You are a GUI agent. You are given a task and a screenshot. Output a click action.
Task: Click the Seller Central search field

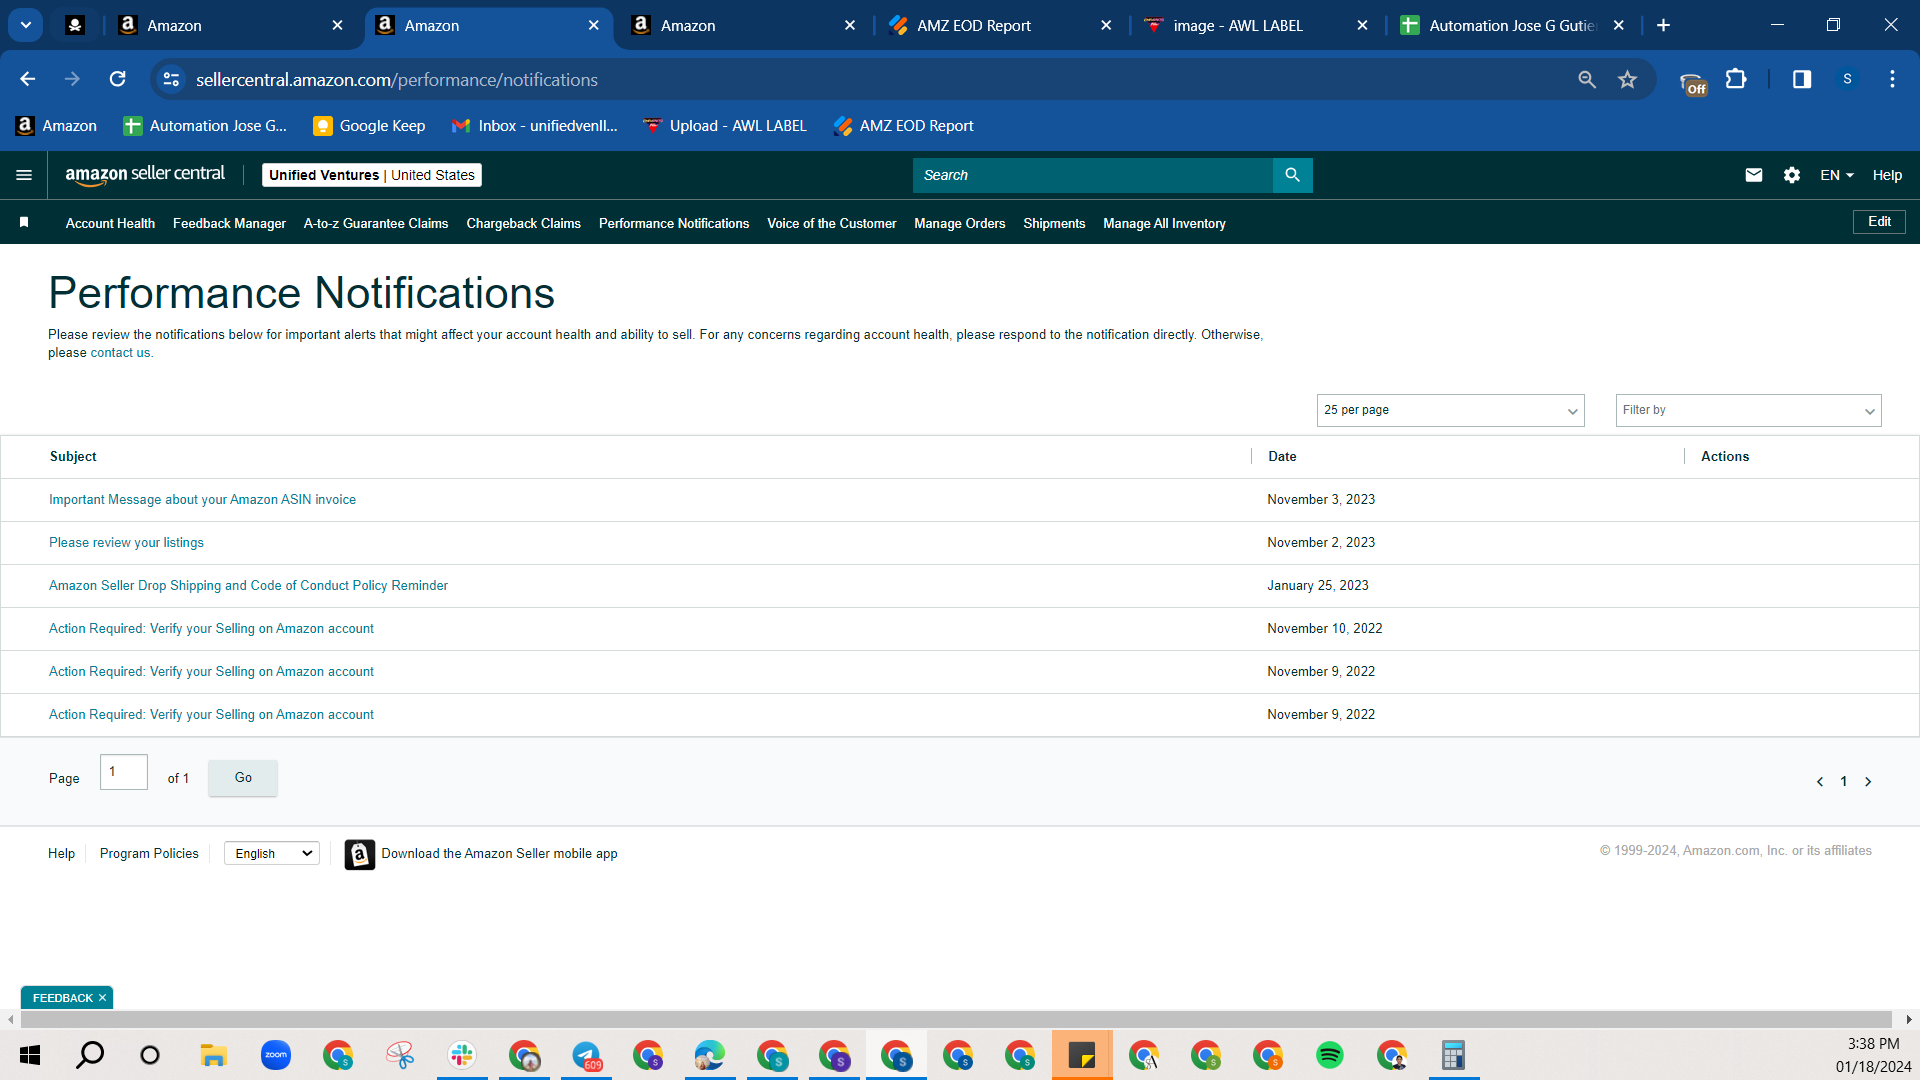click(1092, 175)
